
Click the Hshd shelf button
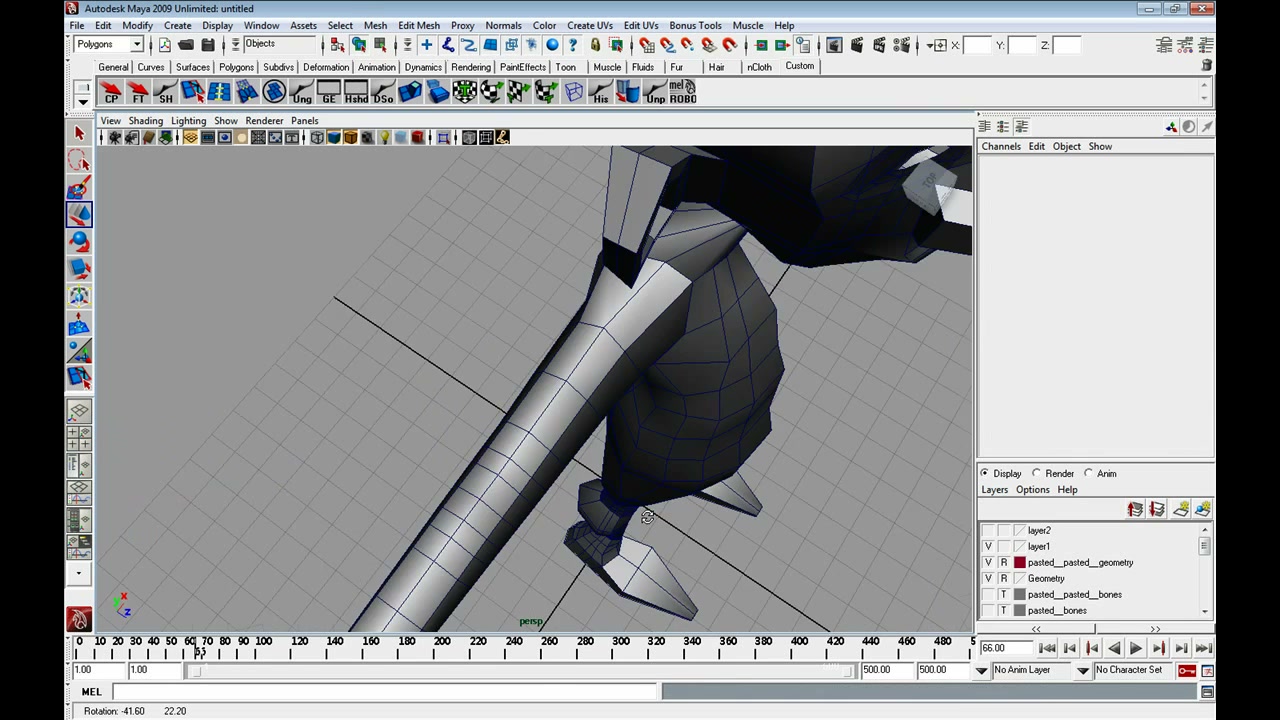coord(355,93)
